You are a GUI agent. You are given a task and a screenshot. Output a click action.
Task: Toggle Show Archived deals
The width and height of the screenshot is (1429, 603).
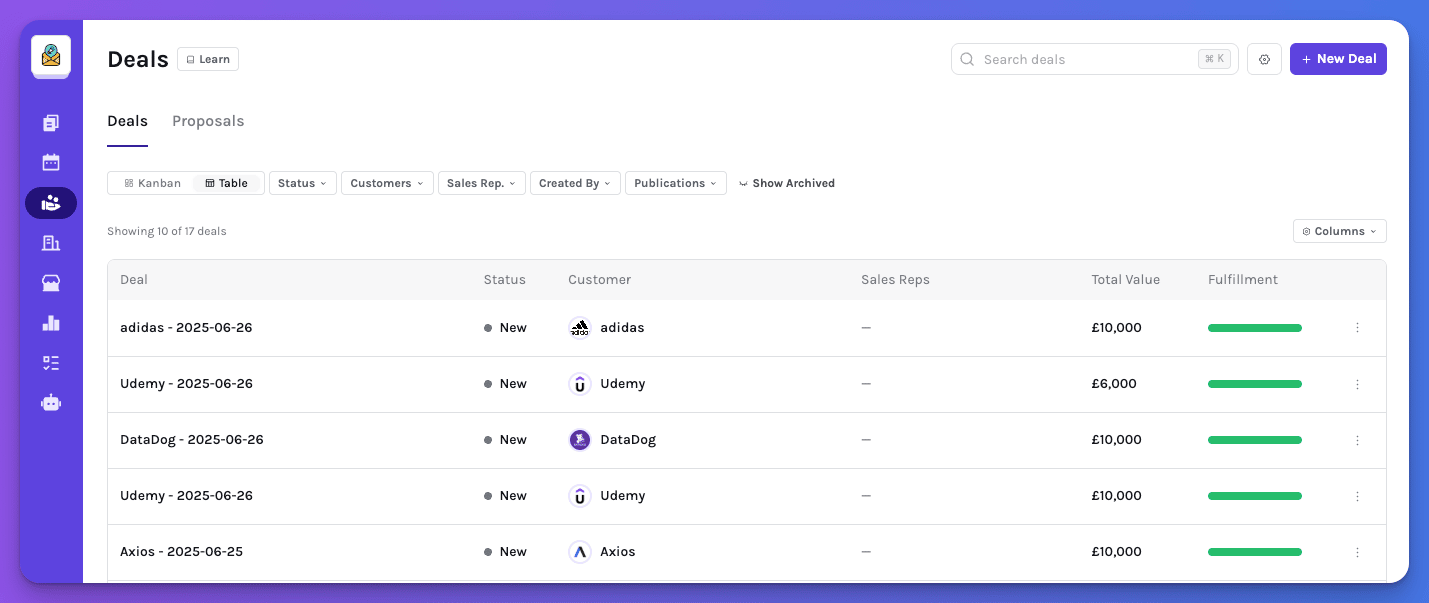pos(786,183)
